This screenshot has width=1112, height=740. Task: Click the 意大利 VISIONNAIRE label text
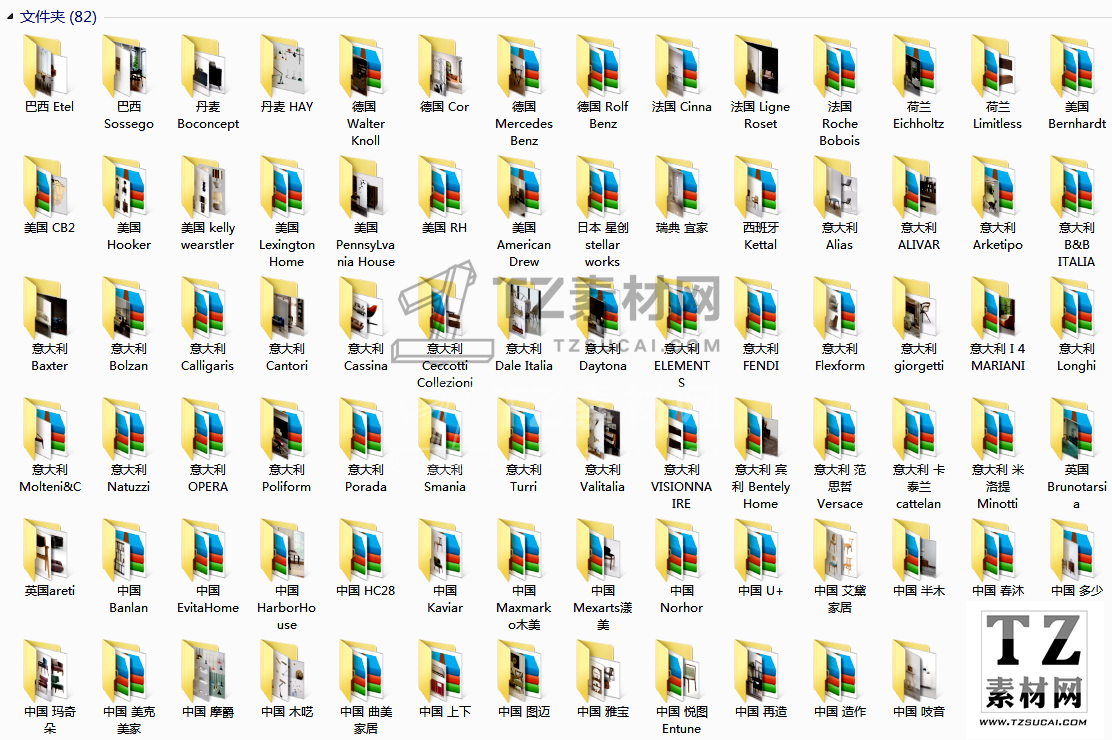682,487
